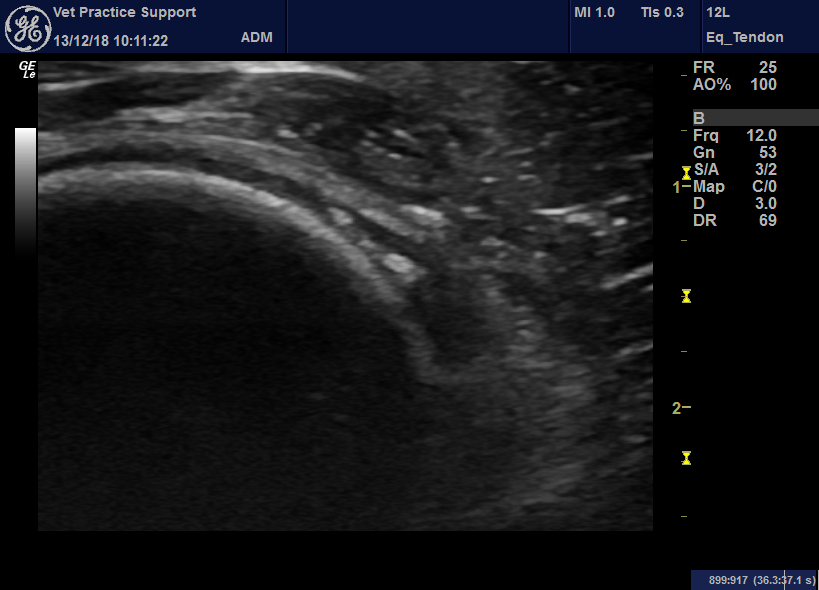Click the DR 69 dynamic range parameter
Image resolution: width=819 pixels, height=590 pixels.
click(735, 220)
